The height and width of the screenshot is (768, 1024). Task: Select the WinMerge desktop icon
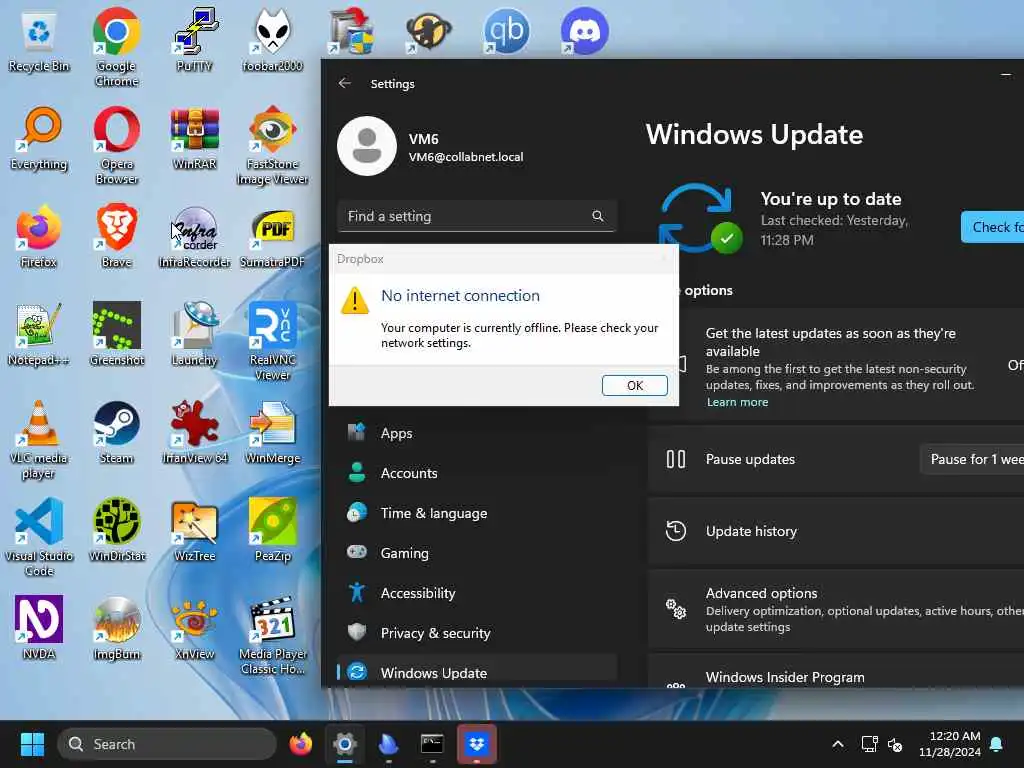tap(272, 432)
